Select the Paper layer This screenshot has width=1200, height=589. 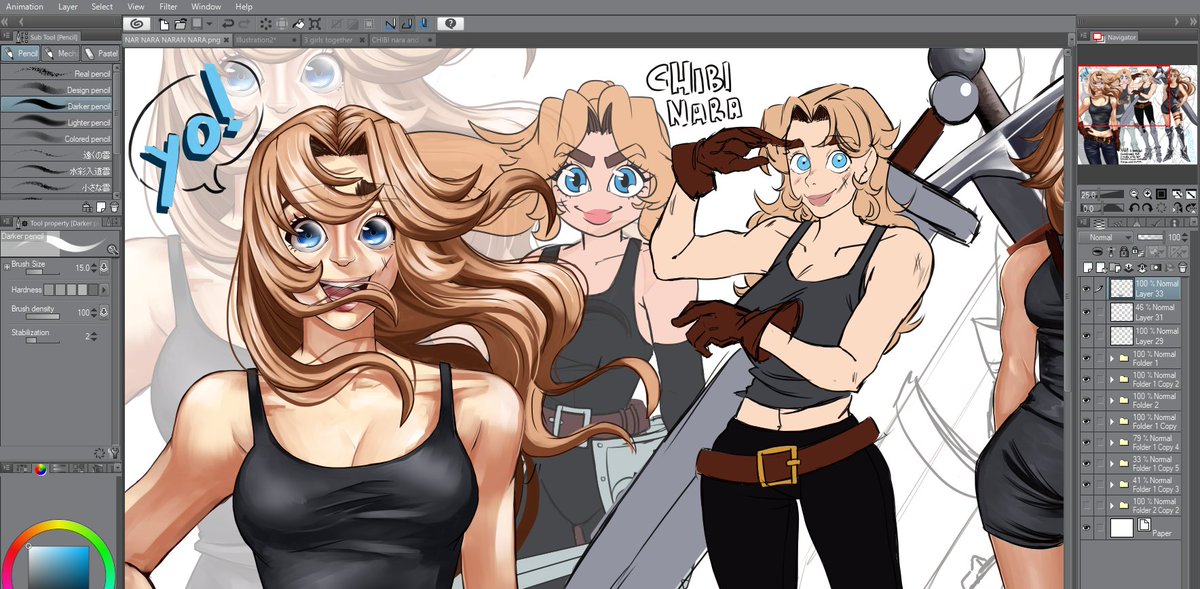(1145, 527)
